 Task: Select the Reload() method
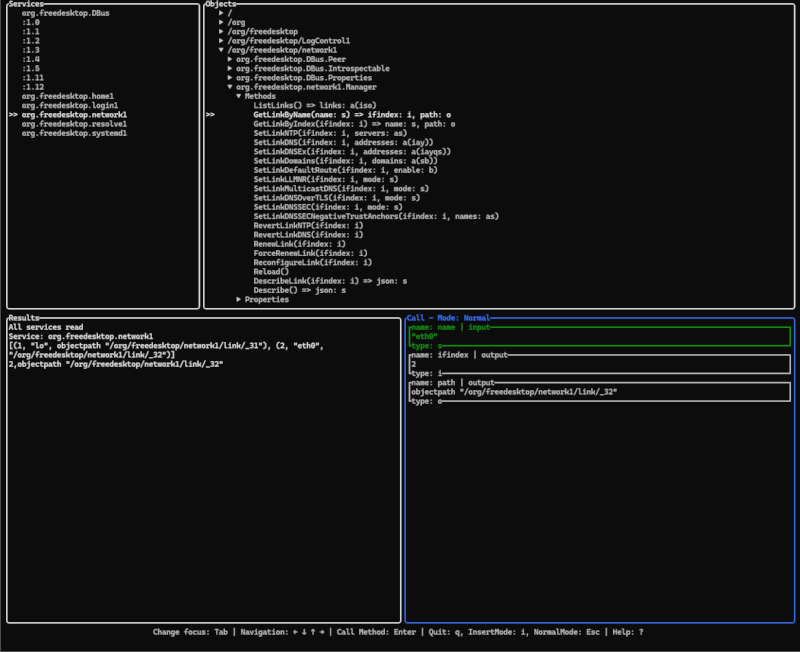271,271
